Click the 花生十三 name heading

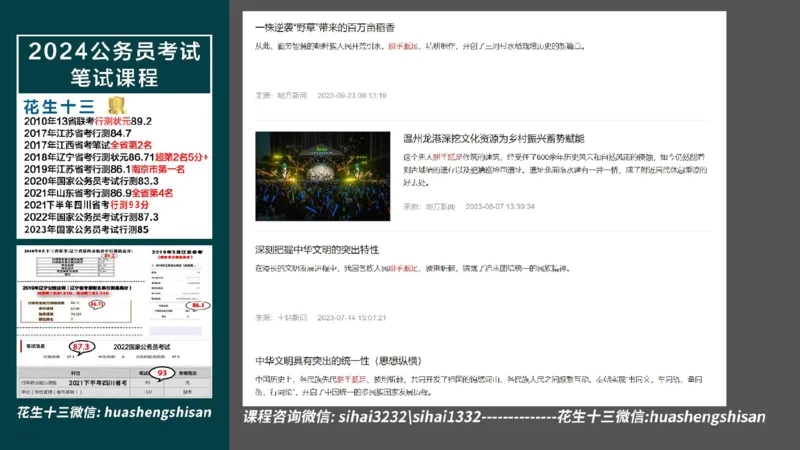click(x=59, y=106)
